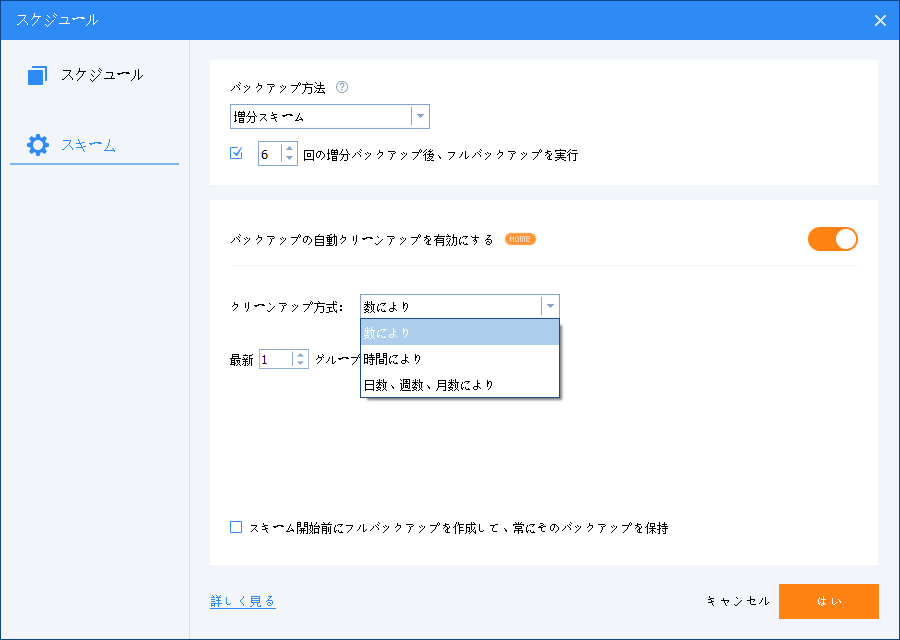Click the はい confirm button
This screenshot has height=640, width=900.
click(x=828, y=601)
